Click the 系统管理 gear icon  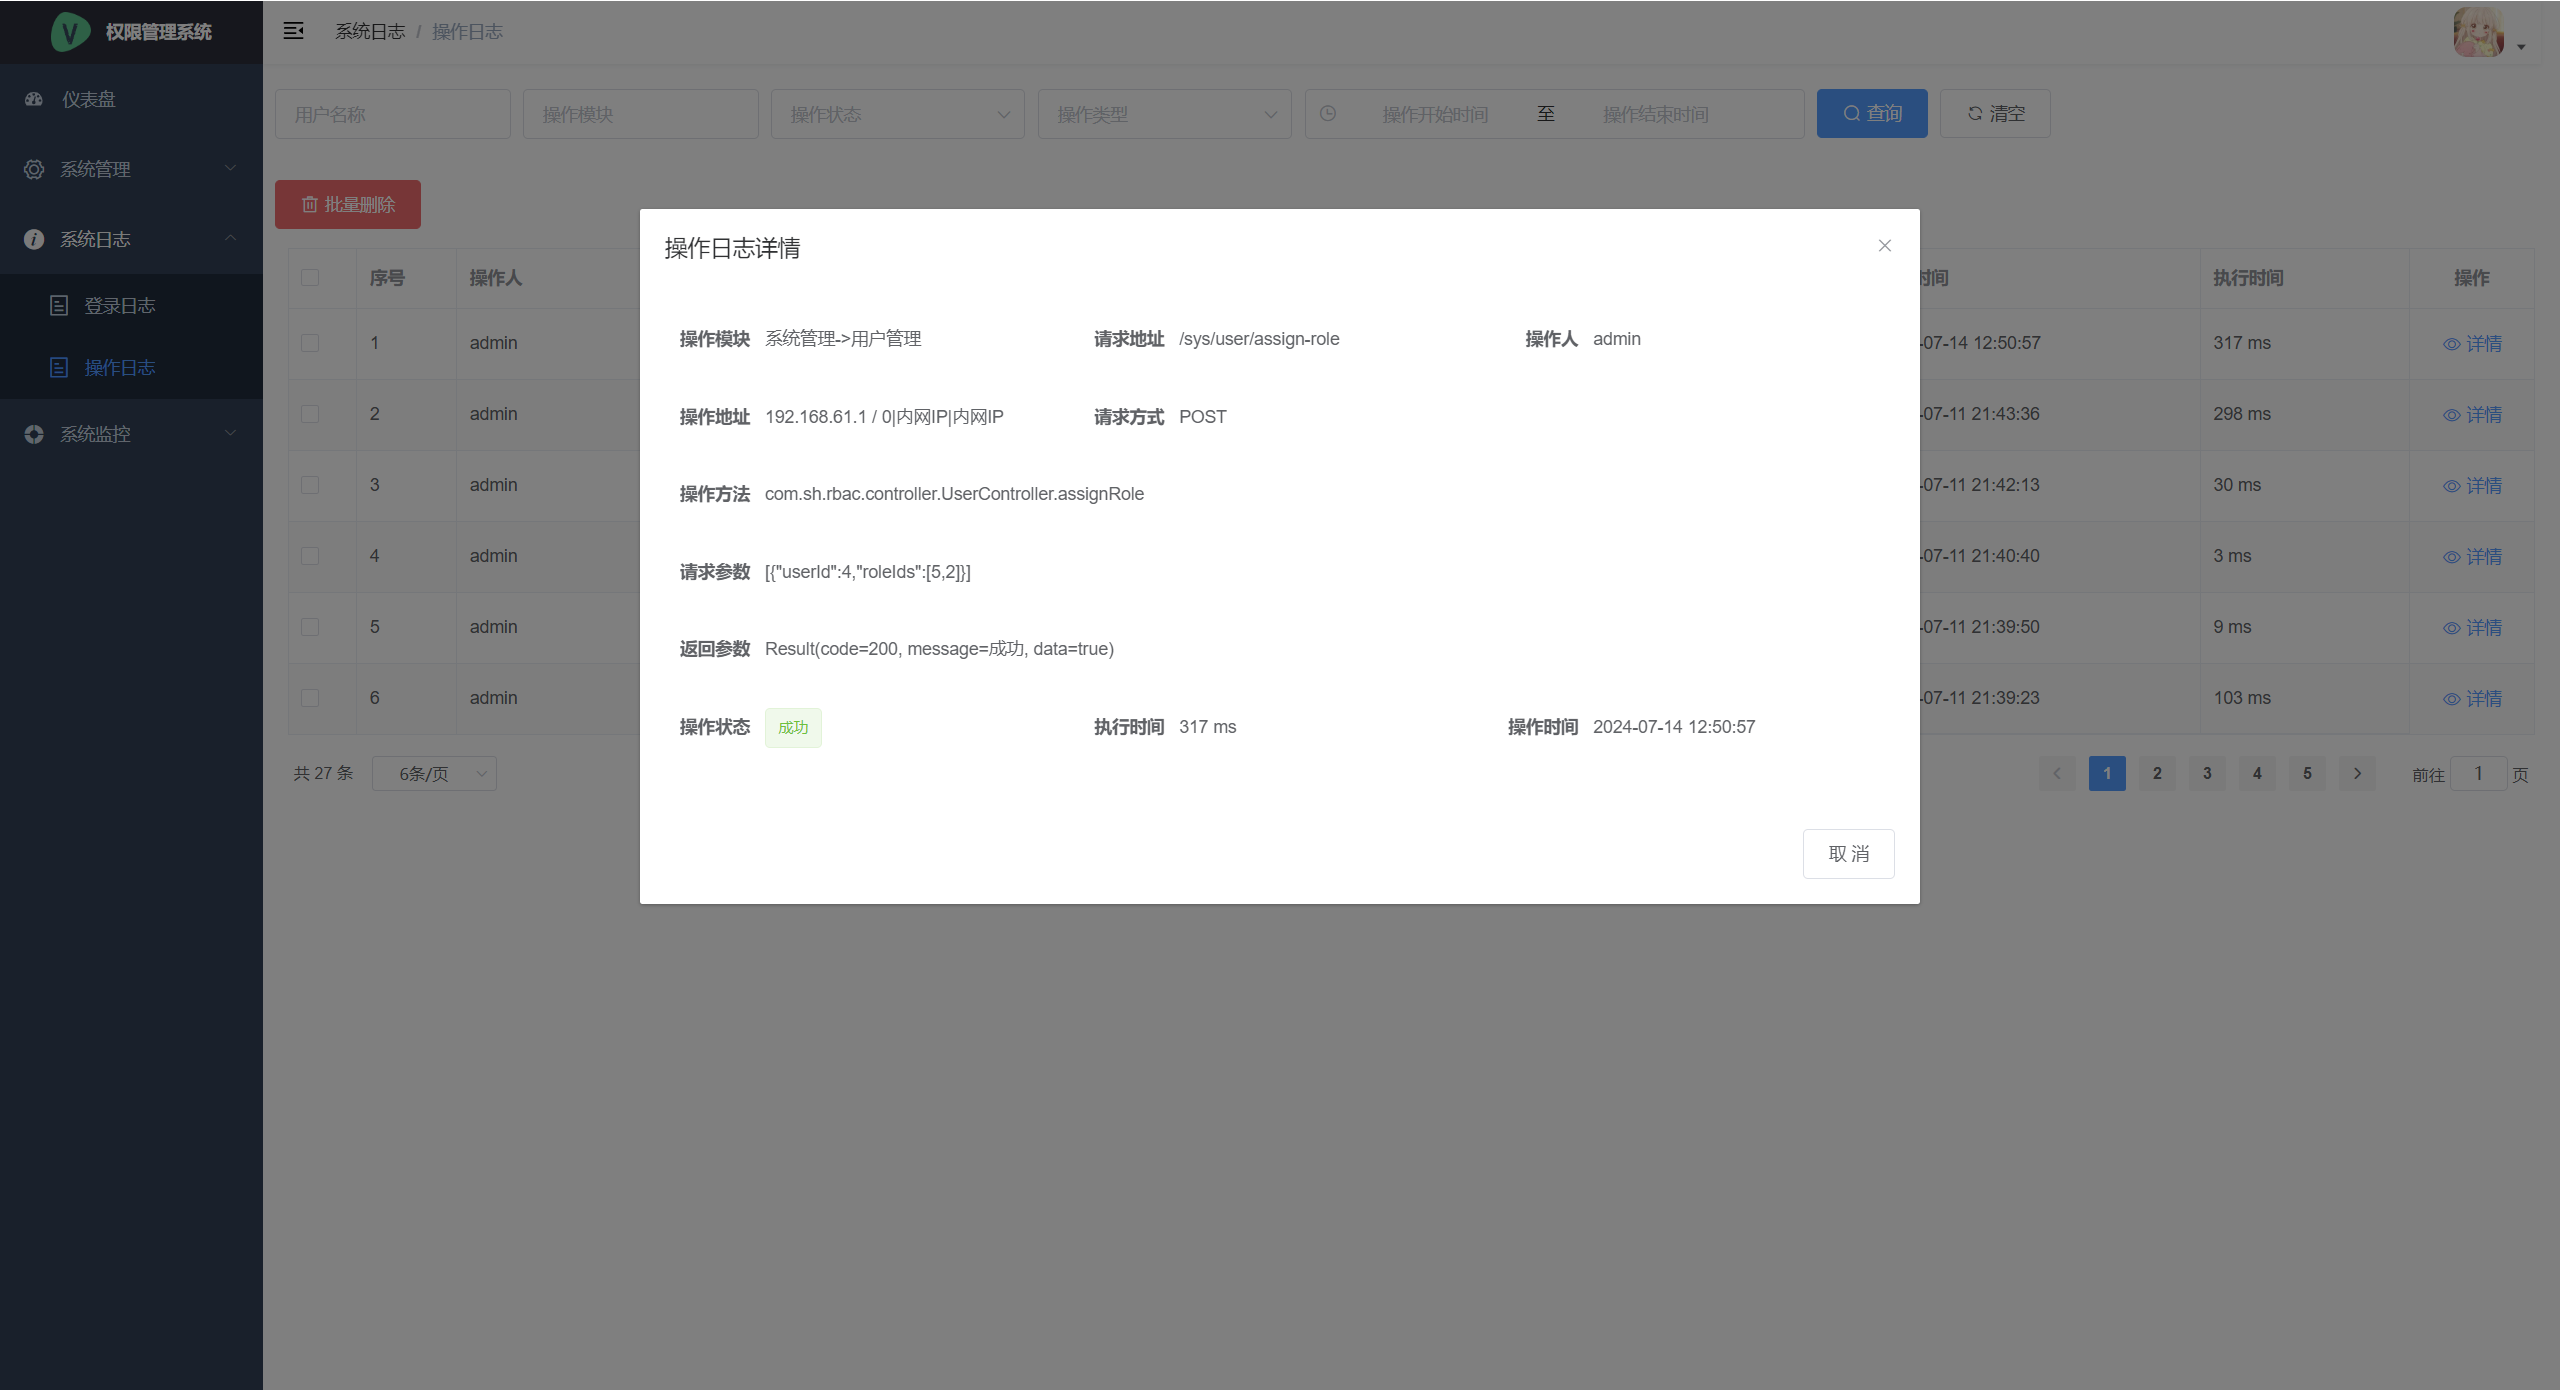(x=34, y=169)
